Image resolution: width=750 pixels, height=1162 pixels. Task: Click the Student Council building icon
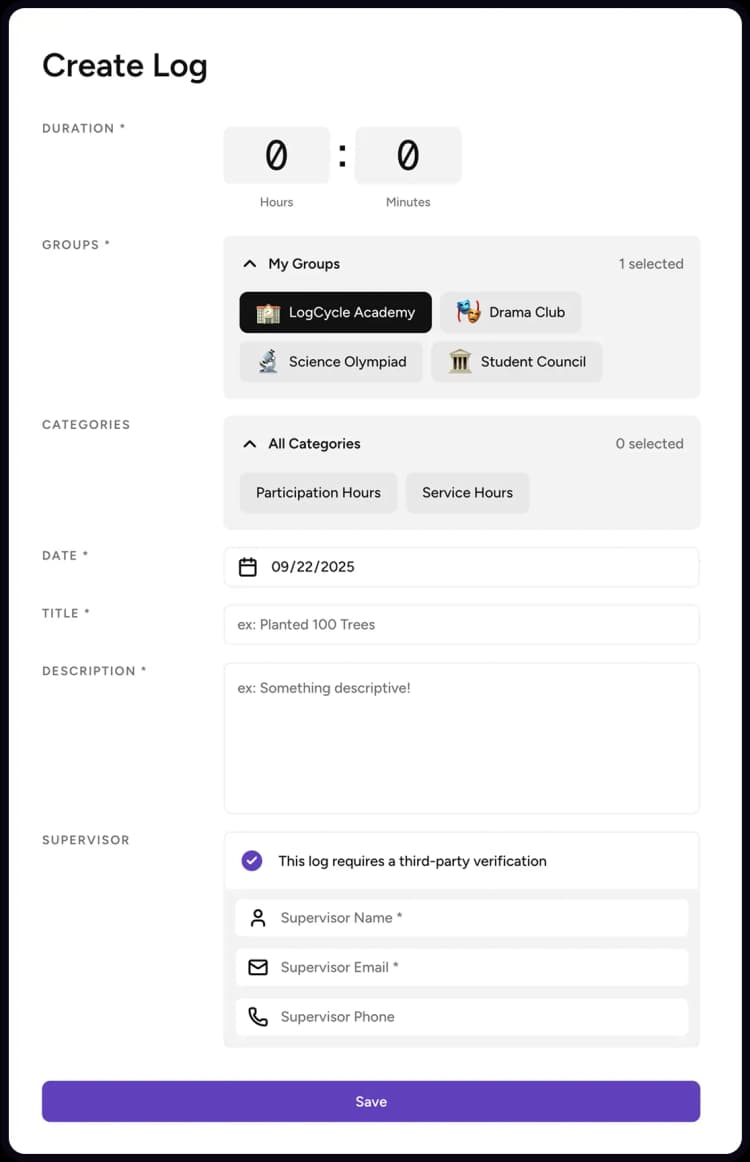[x=460, y=362]
